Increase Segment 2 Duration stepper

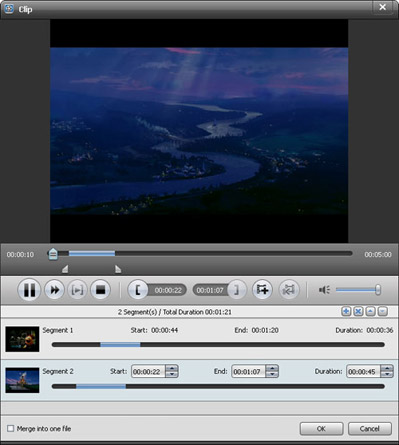pyautogui.click(x=387, y=368)
